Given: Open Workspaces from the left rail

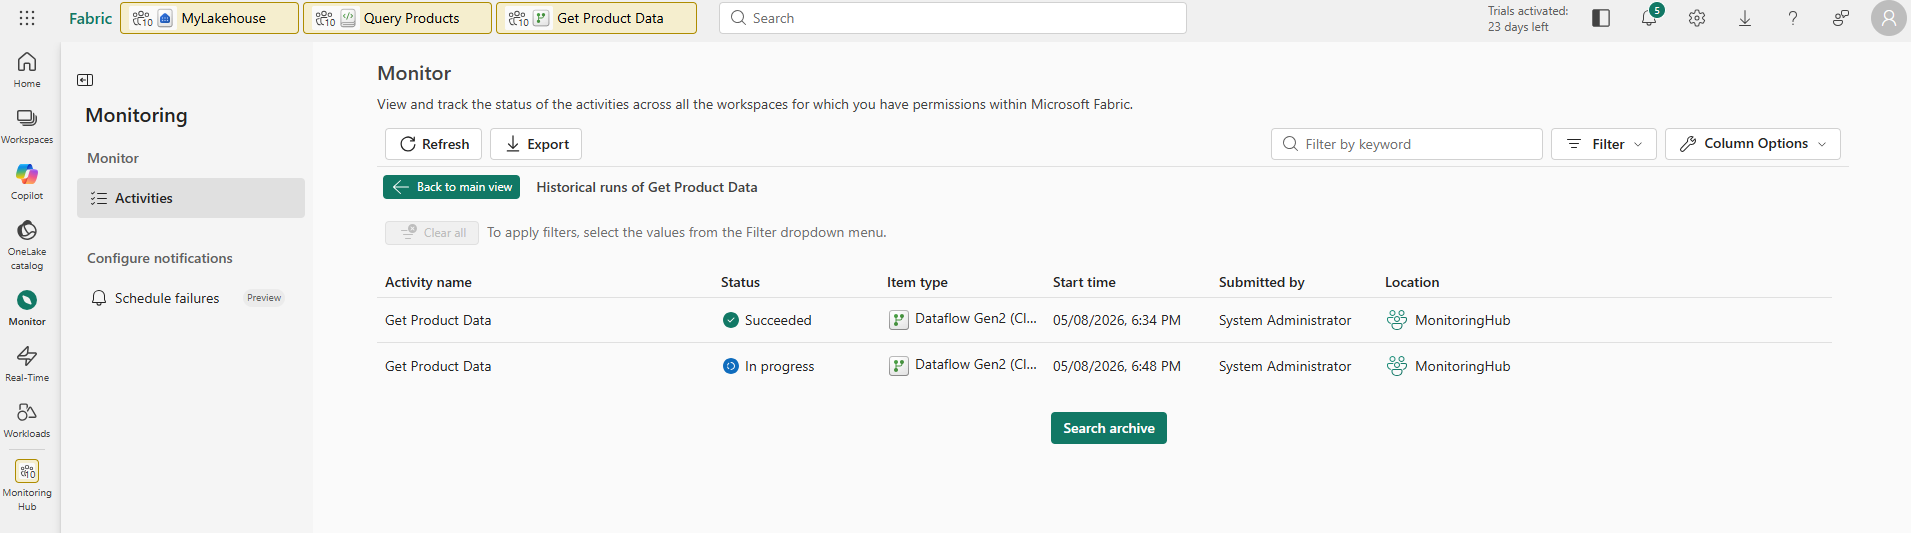Looking at the screenshot, I should (27, 126).
